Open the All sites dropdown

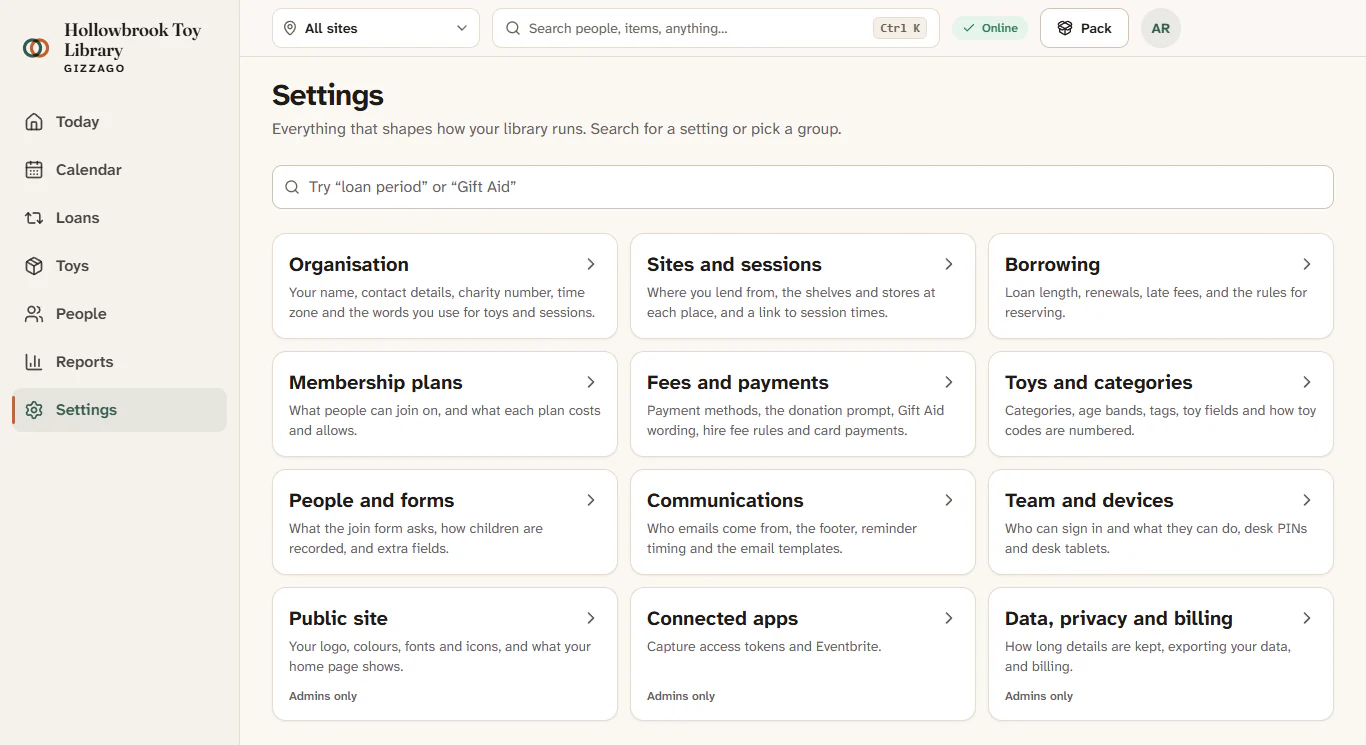[x=376, y=28]
